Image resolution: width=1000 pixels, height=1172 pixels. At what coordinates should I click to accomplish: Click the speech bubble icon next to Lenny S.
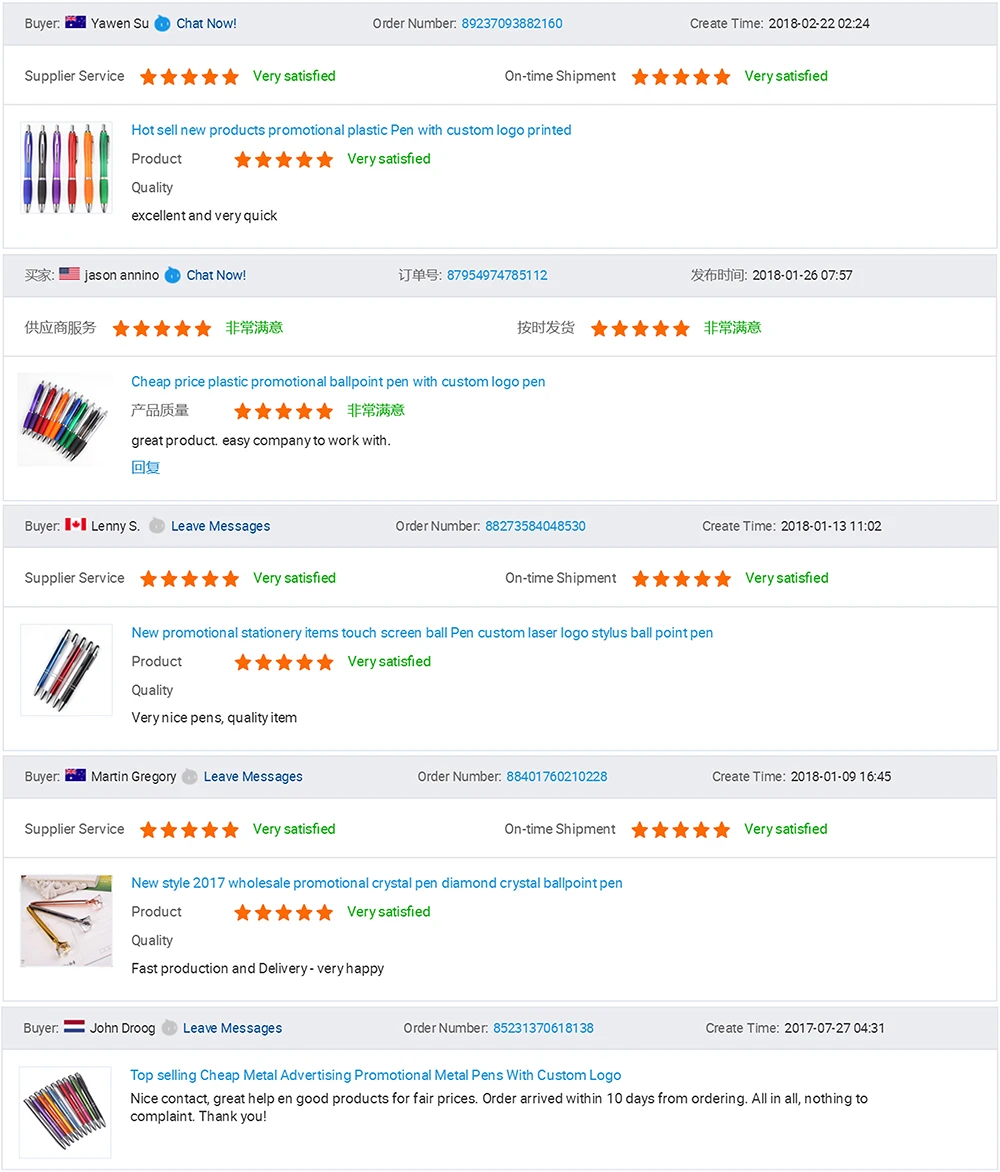[159, 525]
